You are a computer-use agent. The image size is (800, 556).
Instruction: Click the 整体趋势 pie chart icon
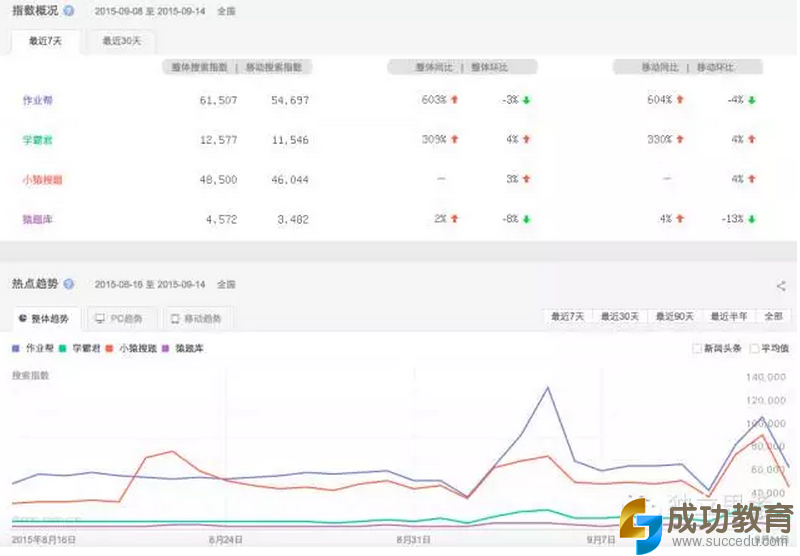(x=23, y=319)
